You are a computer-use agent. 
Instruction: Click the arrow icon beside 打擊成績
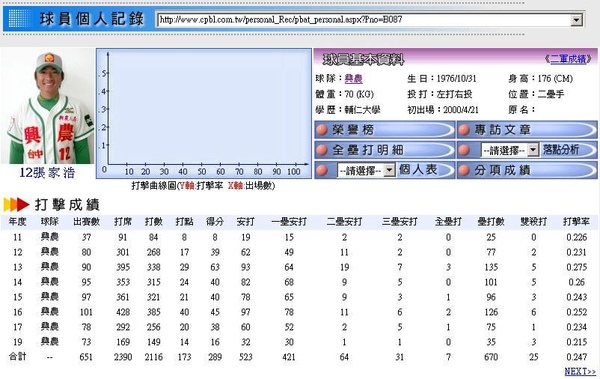click(x=16, y=205)
